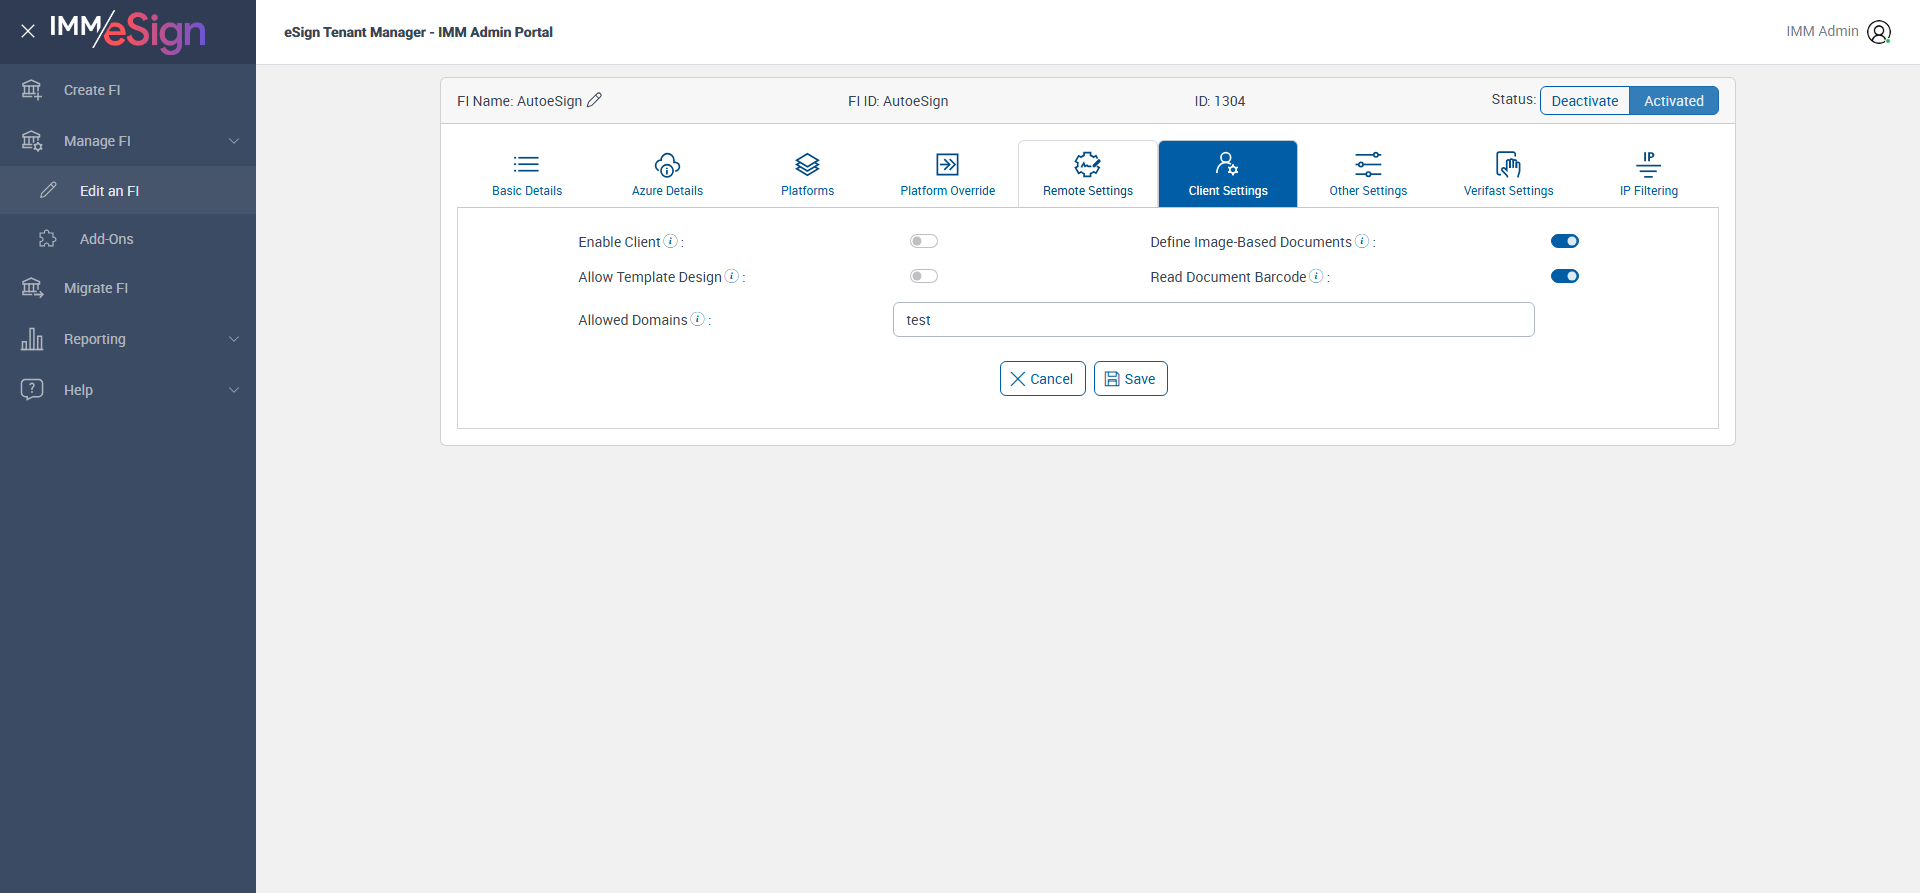Open the Other Settings tab
The image size is (1920, 893).
point(1368,174)
